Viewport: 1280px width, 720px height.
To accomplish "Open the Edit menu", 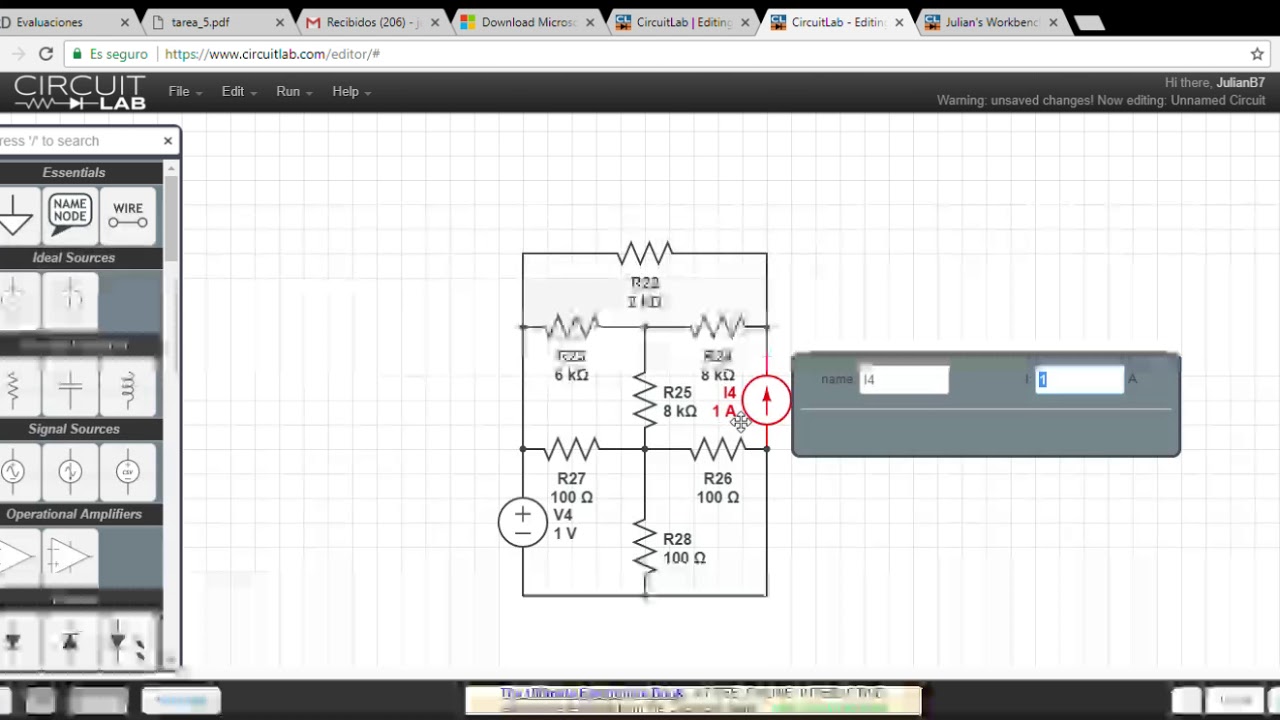I will [239, 92].
